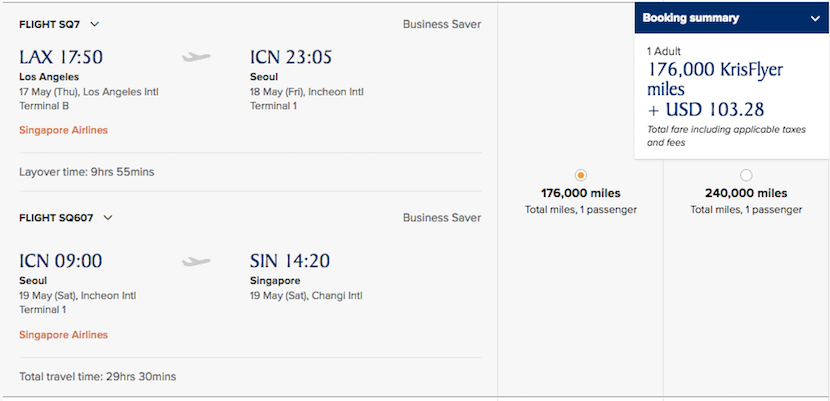
Task: Collapse the Booking summary dropdown arrow
Action: tap(814, 18)
